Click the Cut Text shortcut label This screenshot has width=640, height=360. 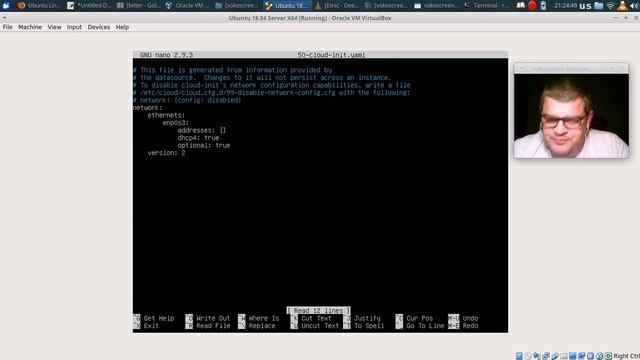coord(316,318)
